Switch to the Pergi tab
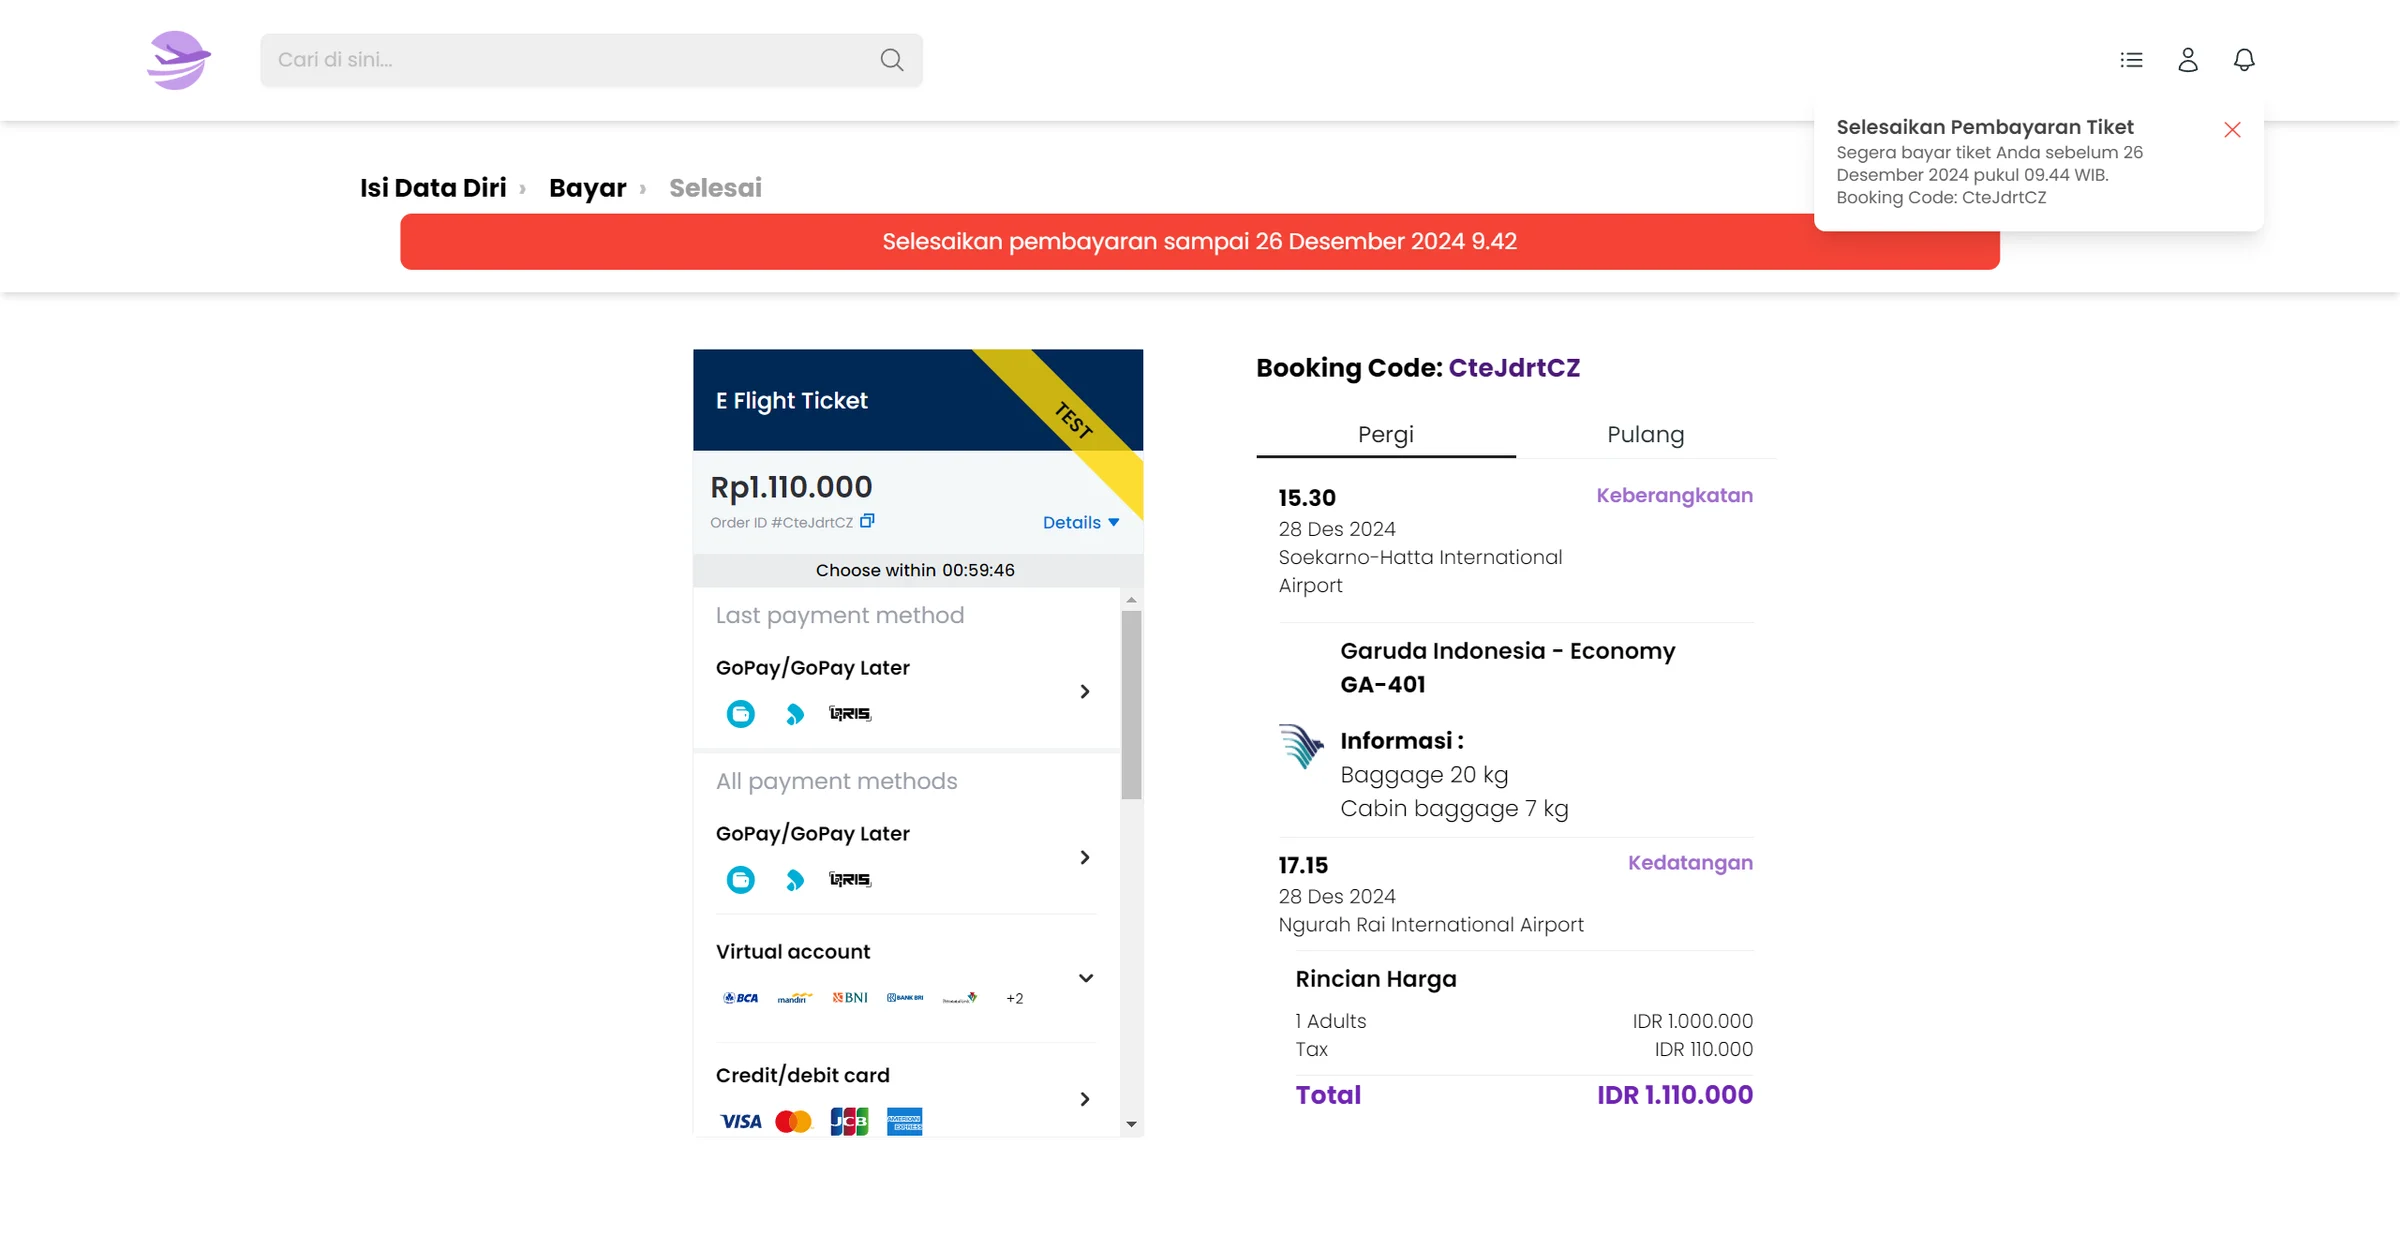 pyautogui.click(x=1386, y=435)
